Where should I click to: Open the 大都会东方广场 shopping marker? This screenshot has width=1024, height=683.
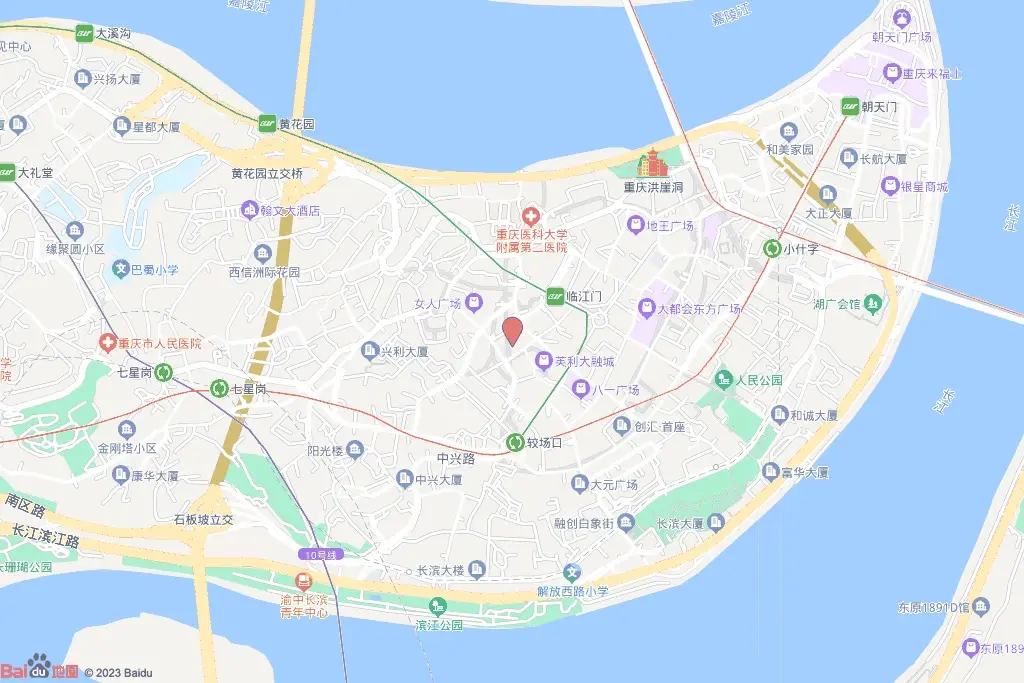coord(646,308)
